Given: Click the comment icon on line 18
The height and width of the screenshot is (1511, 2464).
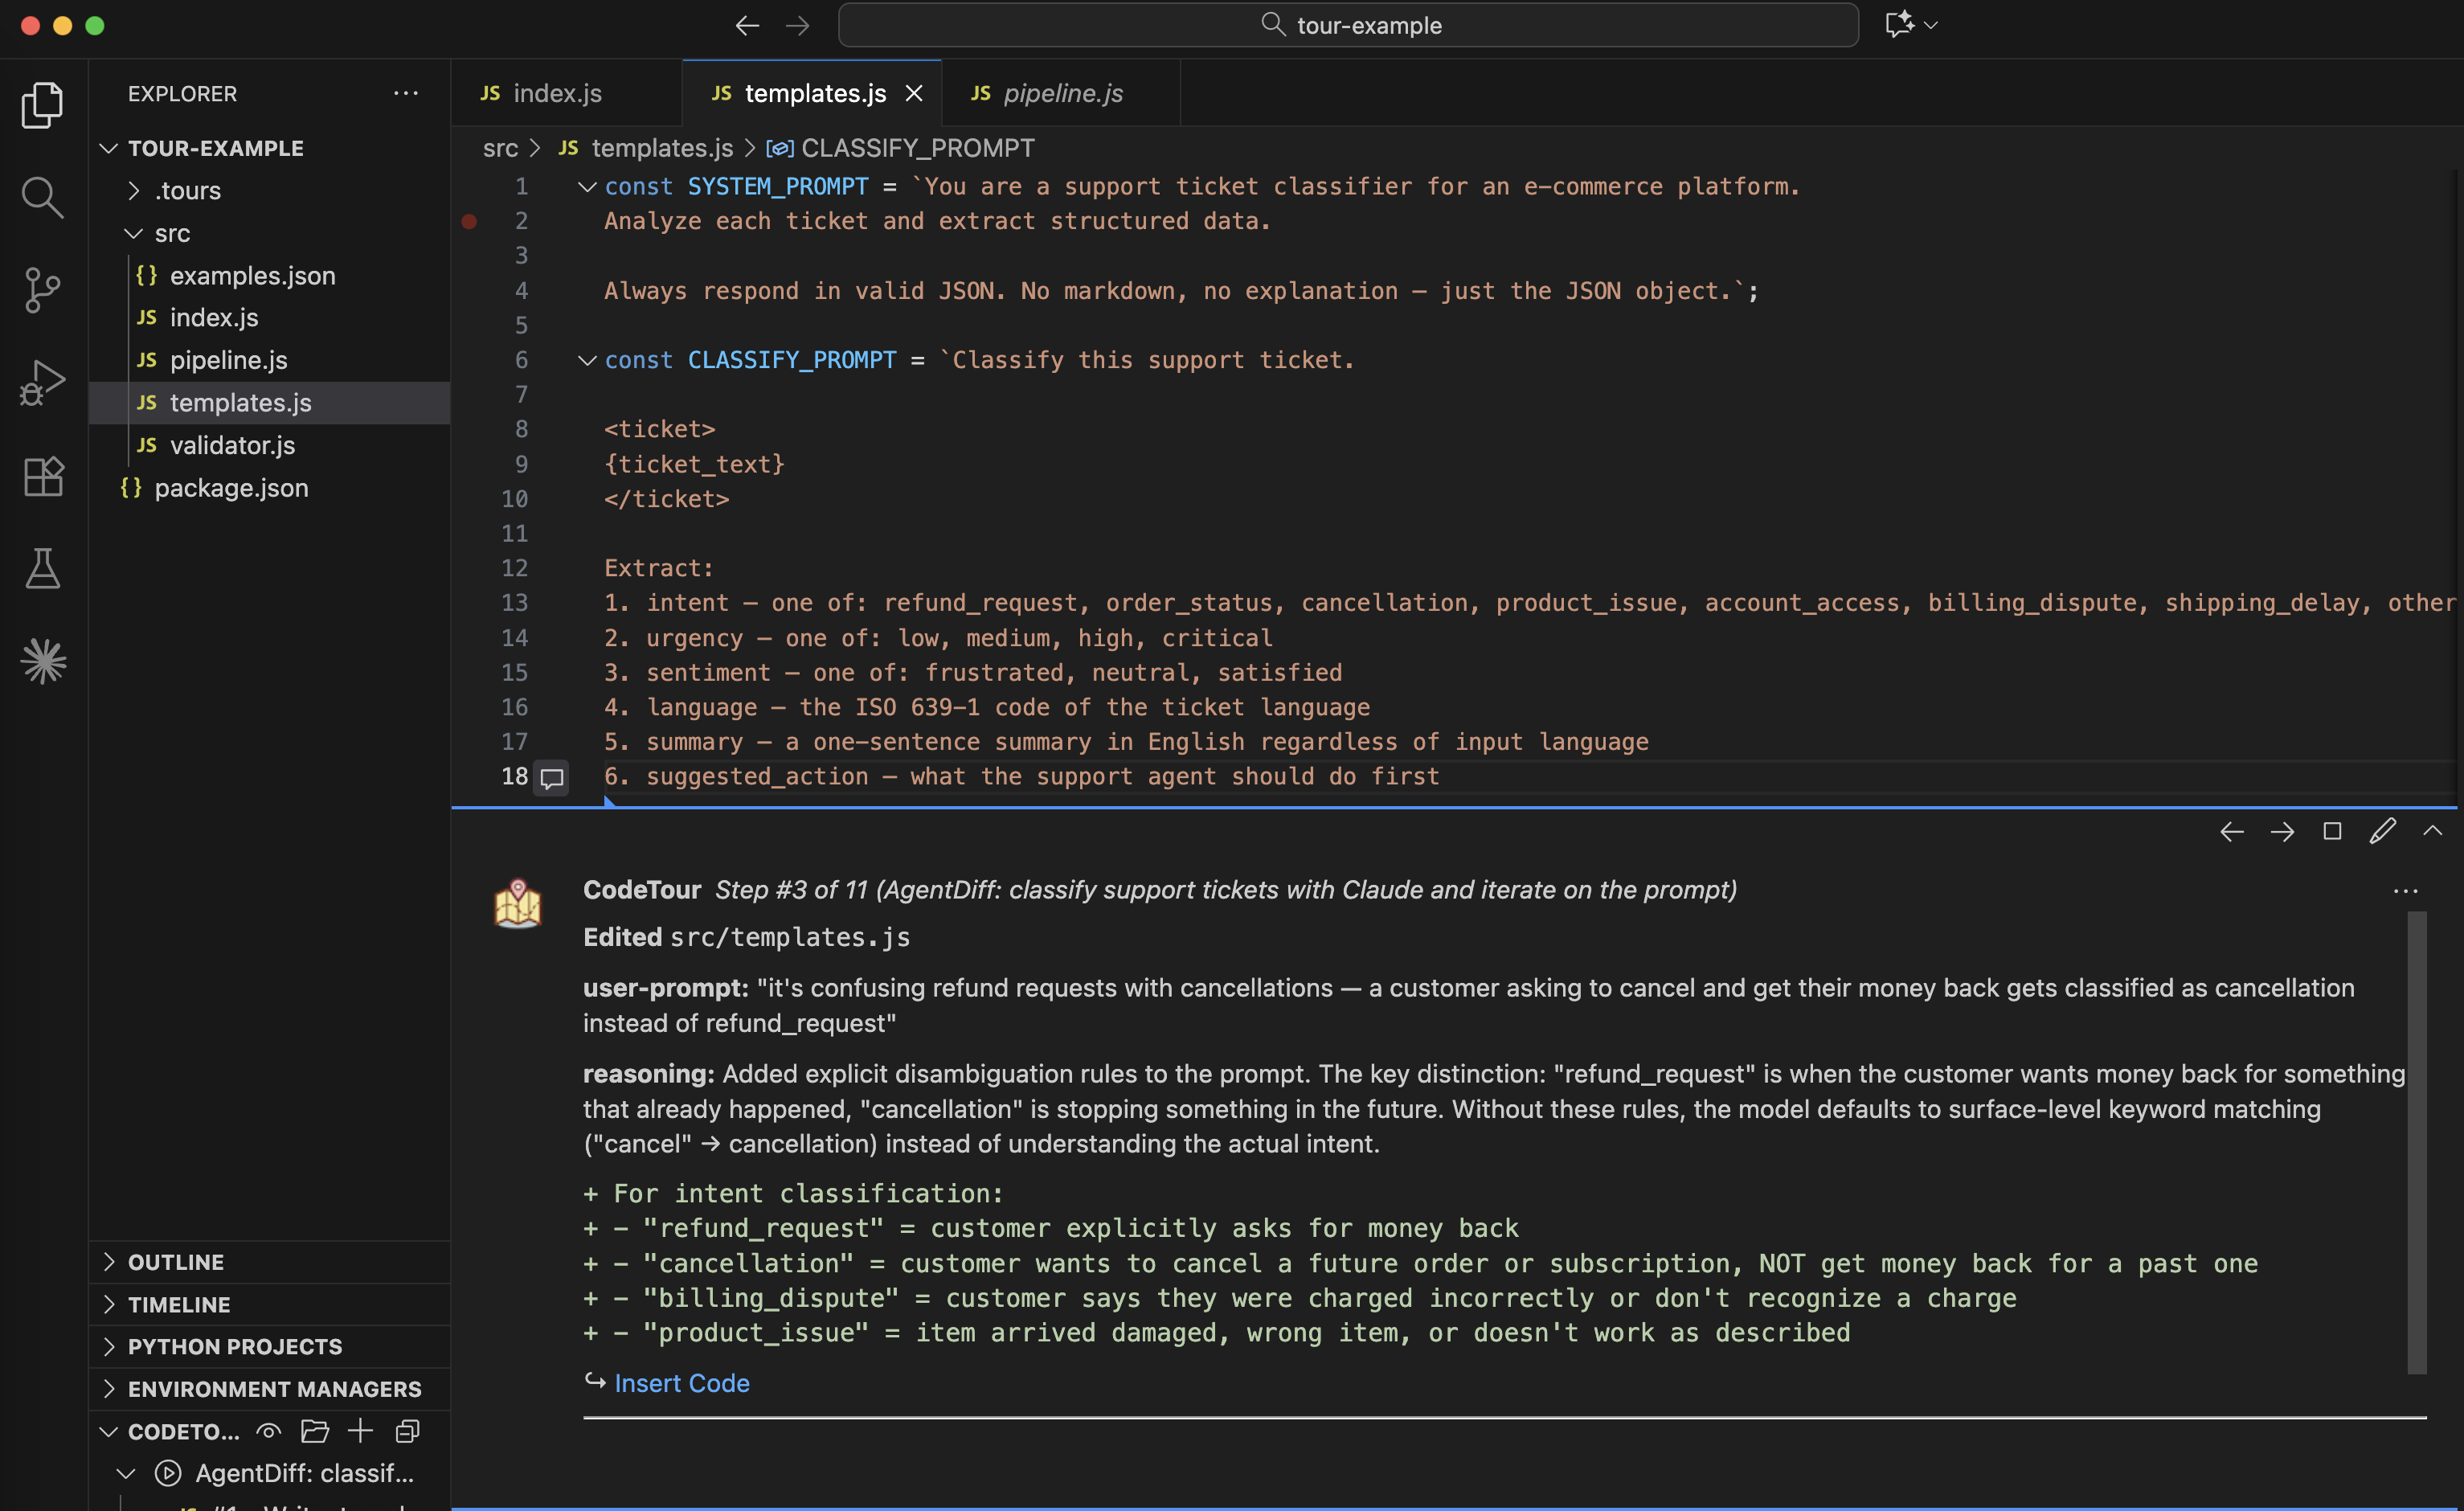Looking at the screenshot, I should click(x=552, y=778).
